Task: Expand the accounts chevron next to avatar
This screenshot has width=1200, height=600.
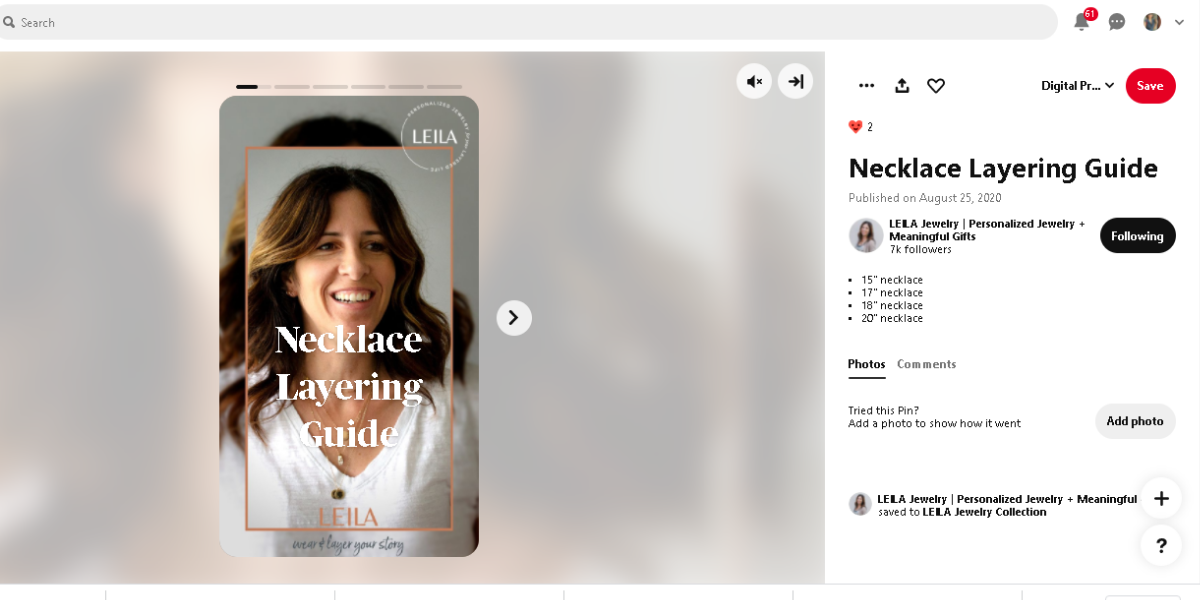Action: tap(1180, 22)
